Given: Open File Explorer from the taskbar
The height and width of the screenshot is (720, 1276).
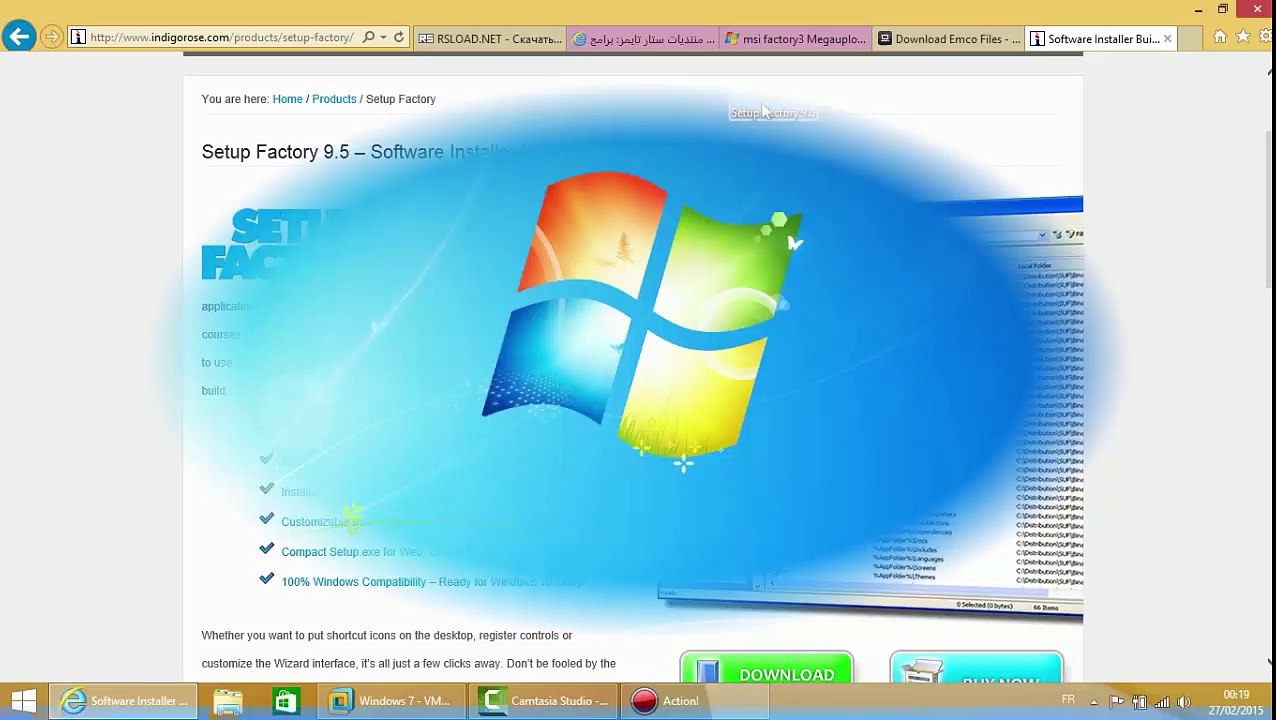Looking at the screenshot, I should (x=228, y=701).
